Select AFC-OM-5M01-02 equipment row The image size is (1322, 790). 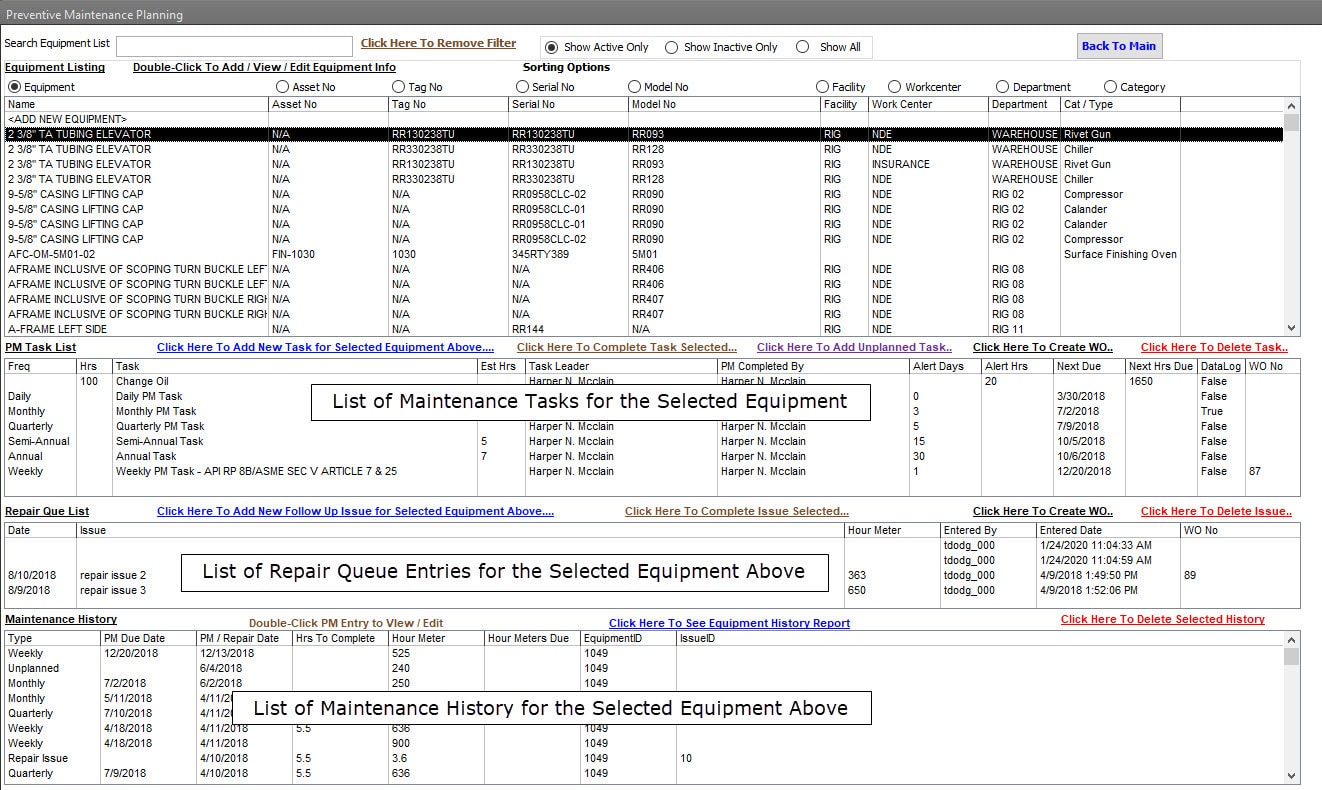click(644, 254)
